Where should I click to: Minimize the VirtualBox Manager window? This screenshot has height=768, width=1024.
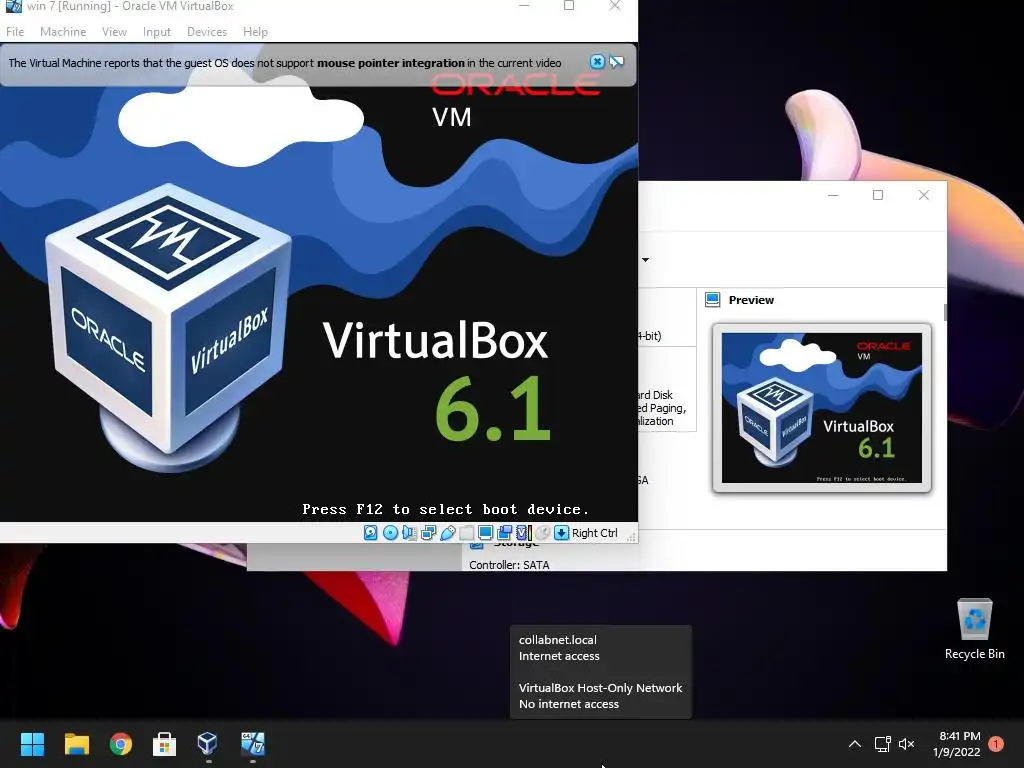coord(833,195)
